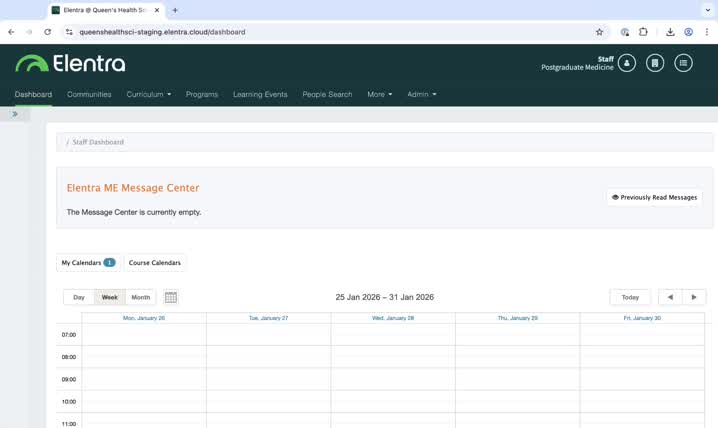Click the date range 25 Jan 2026 heading
Image resolution: width=718 pixels, height=428 pixels.
pyautogui.click(x=385, y=297)
